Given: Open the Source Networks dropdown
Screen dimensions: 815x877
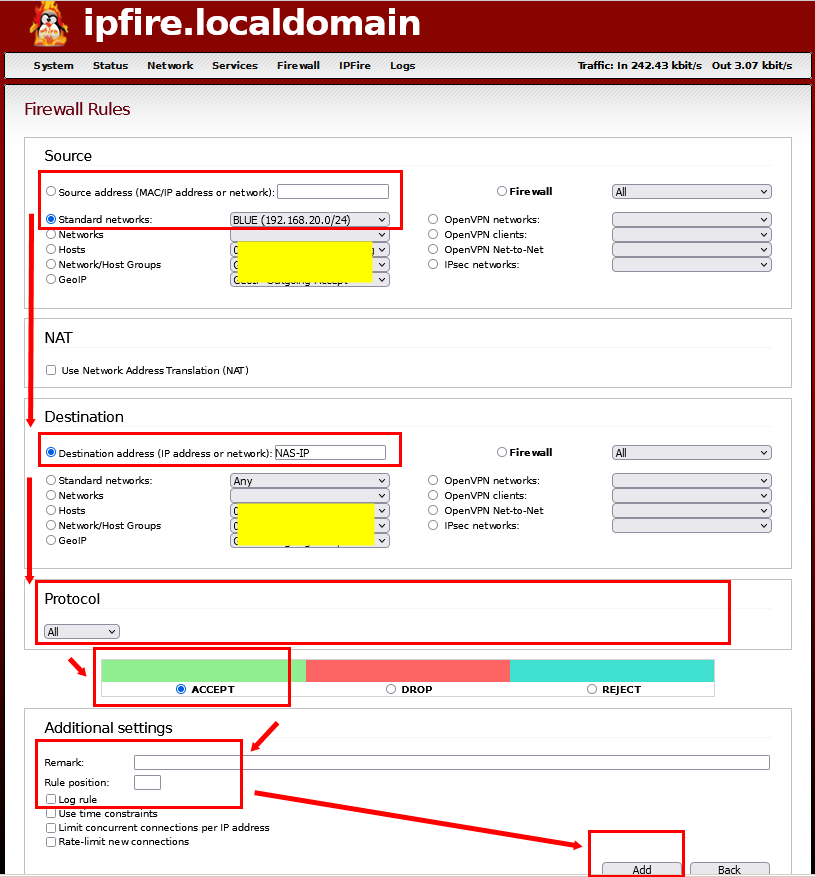Looking at the screenshot, I should [309, 234].
